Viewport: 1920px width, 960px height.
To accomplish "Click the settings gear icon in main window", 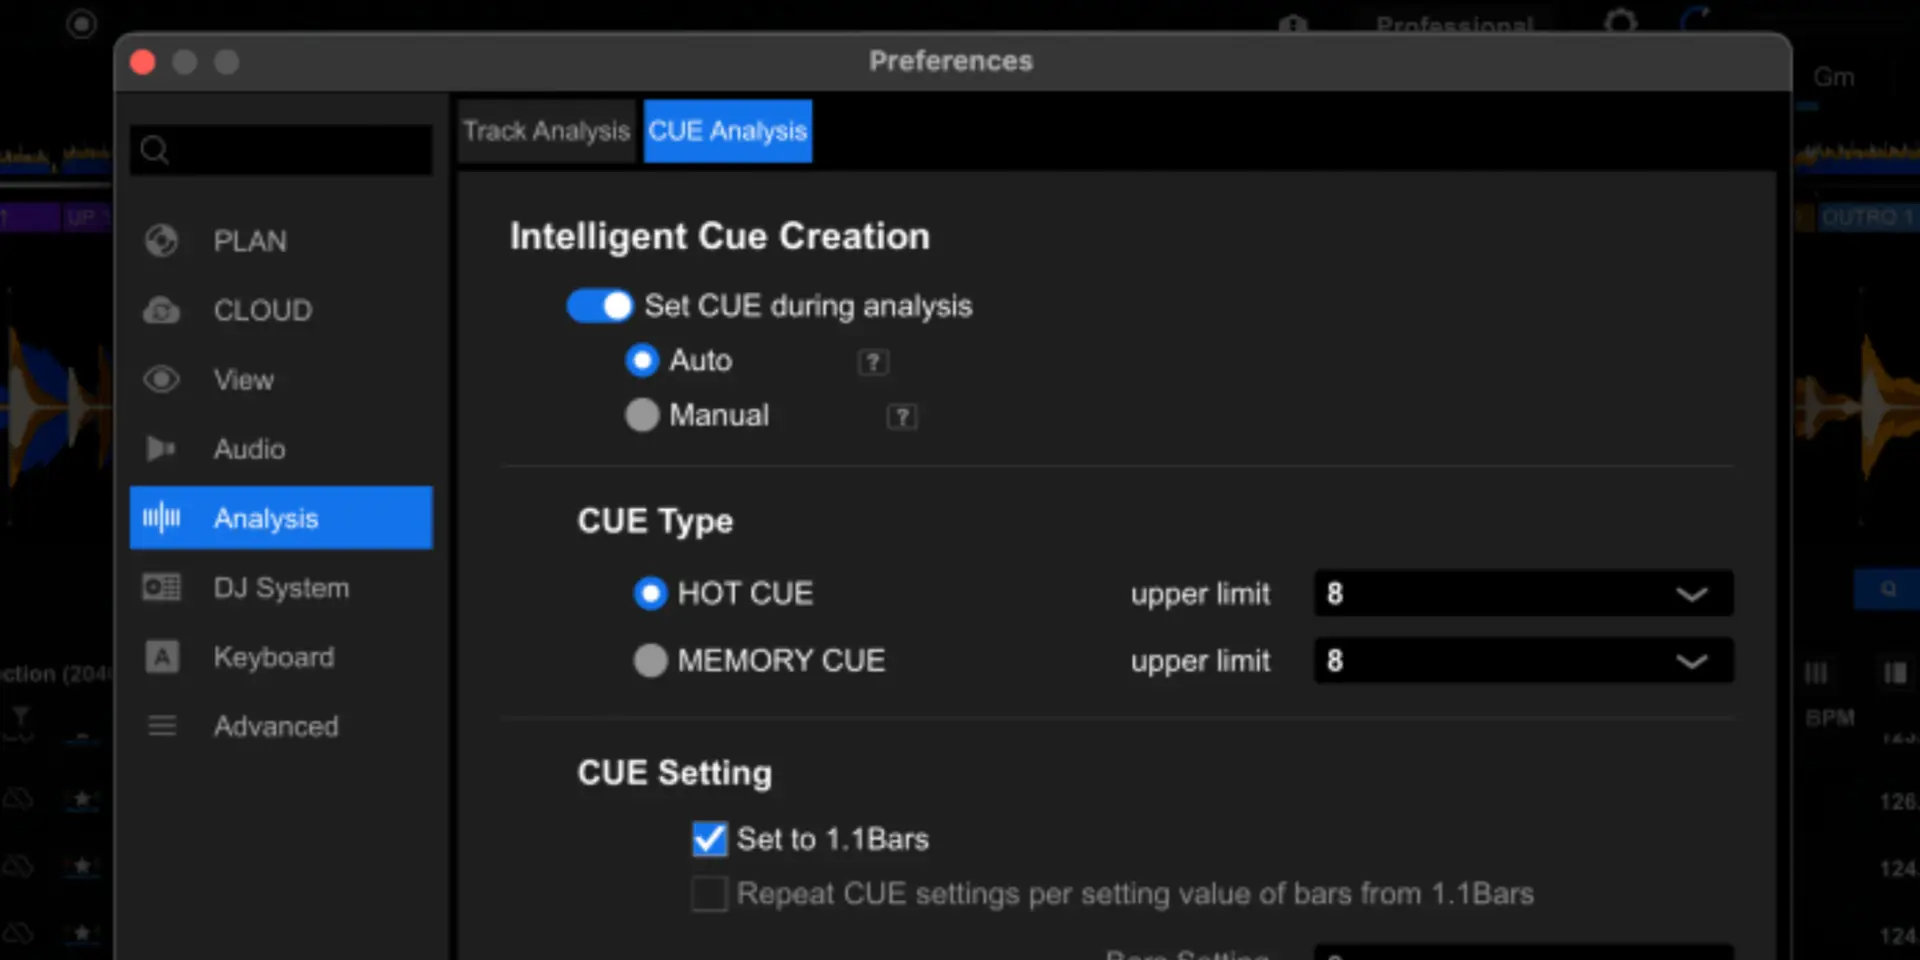I will (1621, 22).
